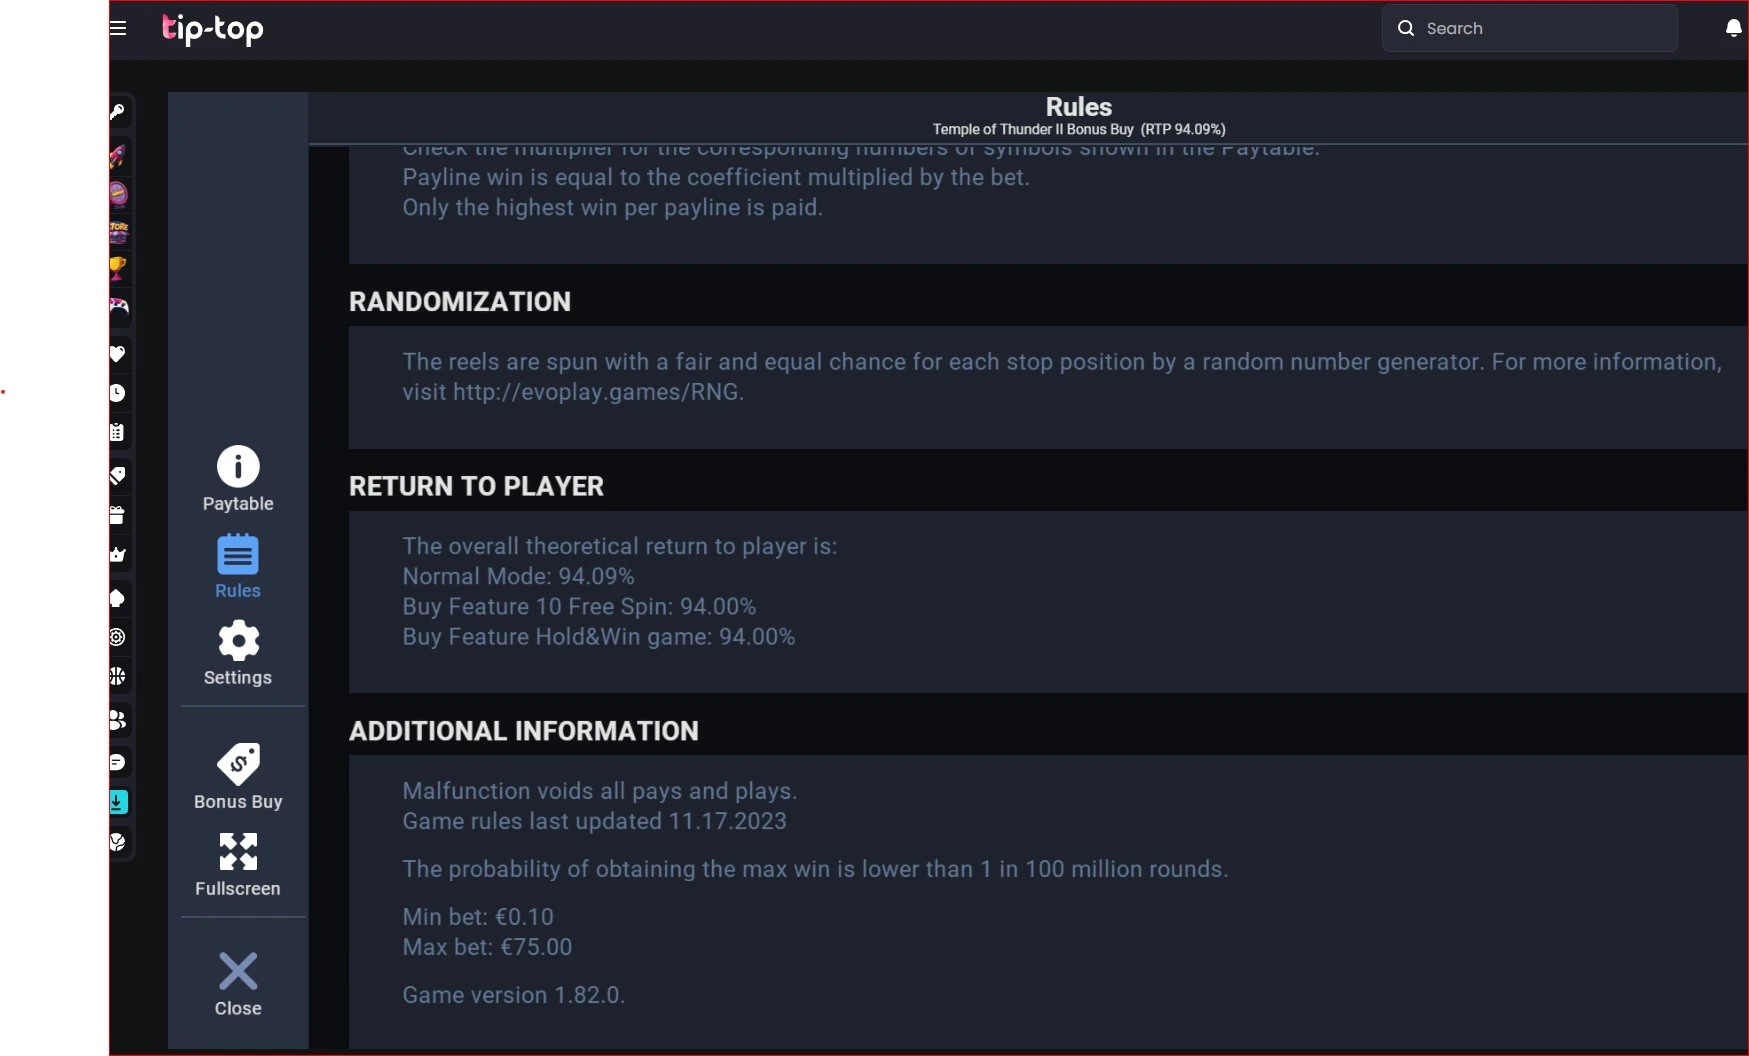
Task: Open the chat bubble icon in the sidebar
Action: point(118,762)
